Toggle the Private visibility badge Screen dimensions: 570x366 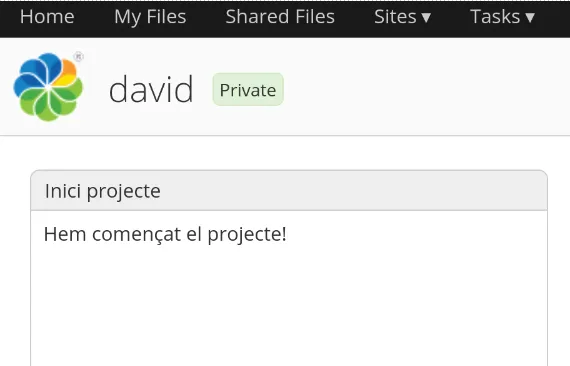click(248, 90)
